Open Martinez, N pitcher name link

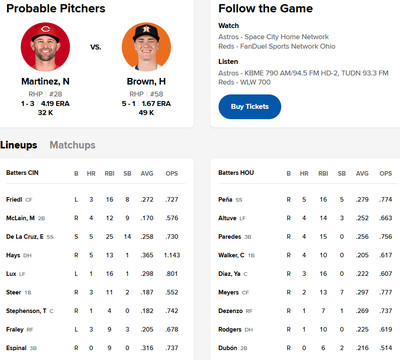(45, 81)
